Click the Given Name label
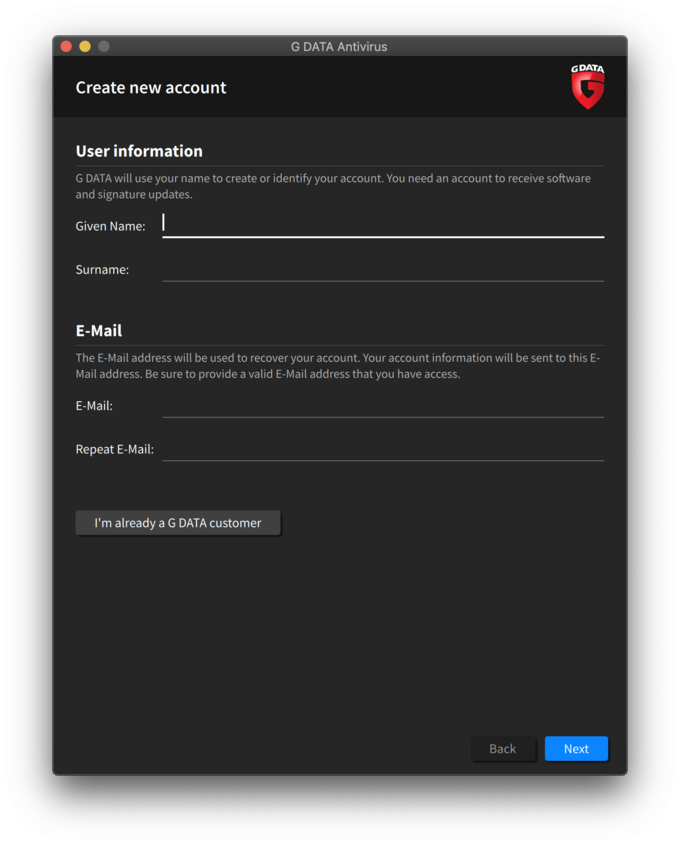This screenshot has width=680, height=845. click(x=110, y=226)
